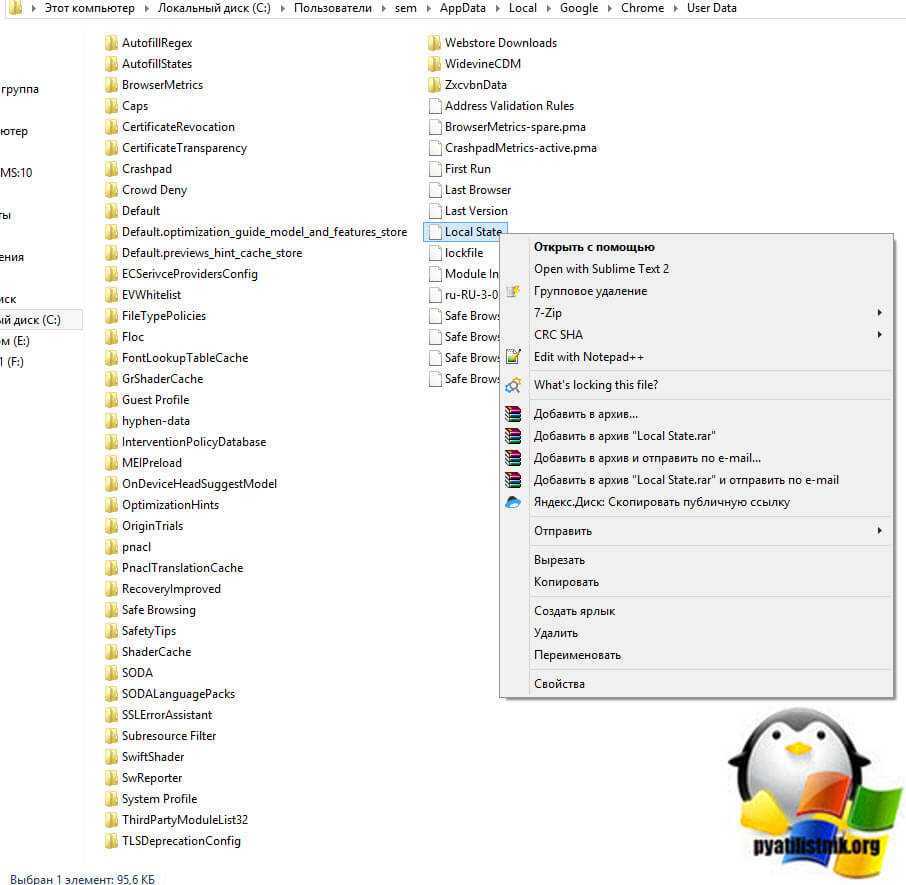
Task: Select the TLSDeprecationConfig folder icon
Action: pos(111,841)
